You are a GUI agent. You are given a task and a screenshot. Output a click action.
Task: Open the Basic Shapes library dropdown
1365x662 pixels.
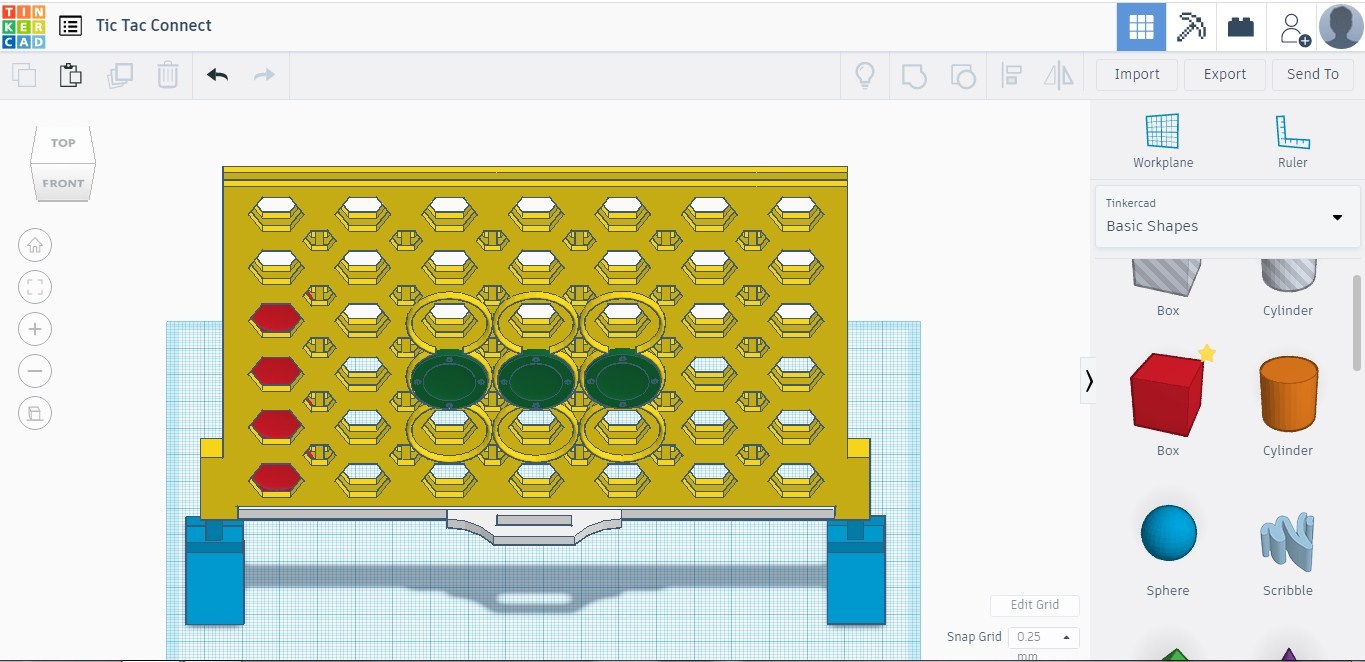[x=1228, y=216]
